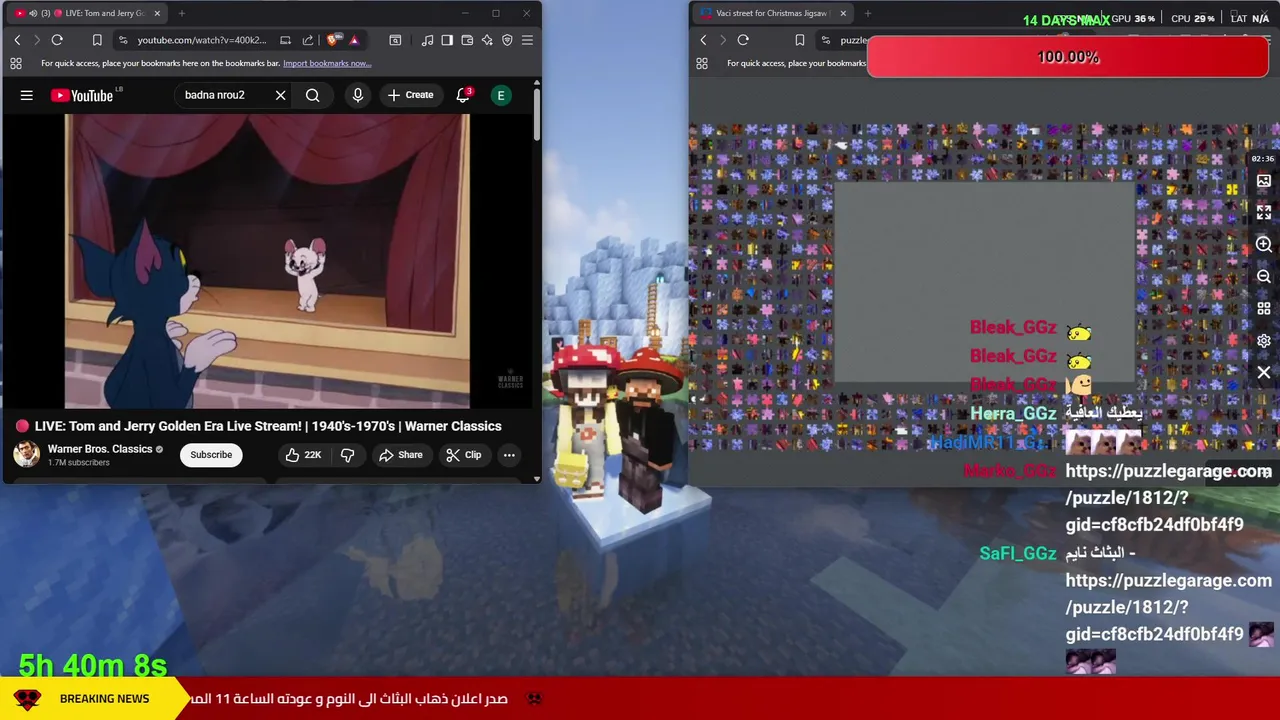Bookmark the puzzle page
Viewport: 1280px width, 720px height.
pyautogui.click(x=799, y=40)
